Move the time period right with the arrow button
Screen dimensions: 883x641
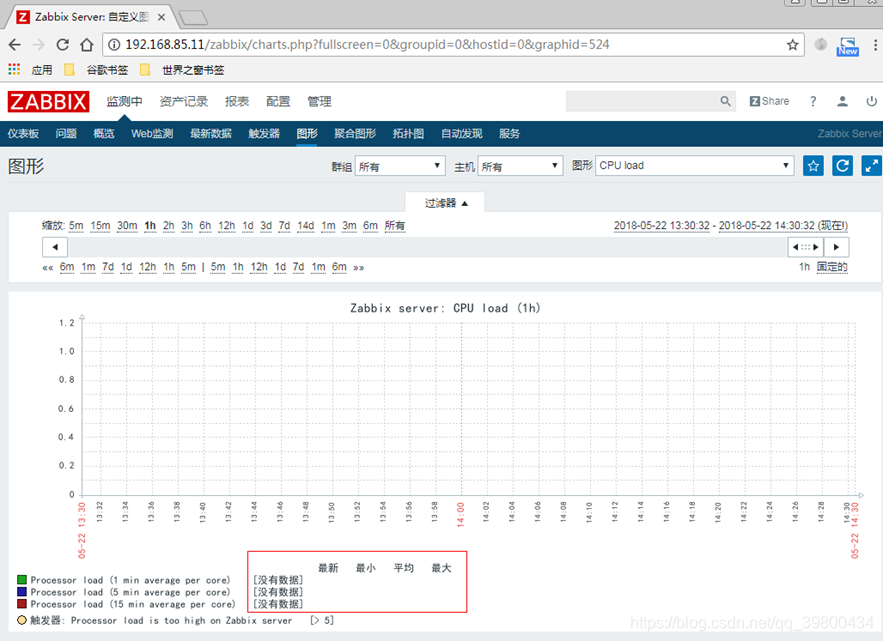coord(836,247)
